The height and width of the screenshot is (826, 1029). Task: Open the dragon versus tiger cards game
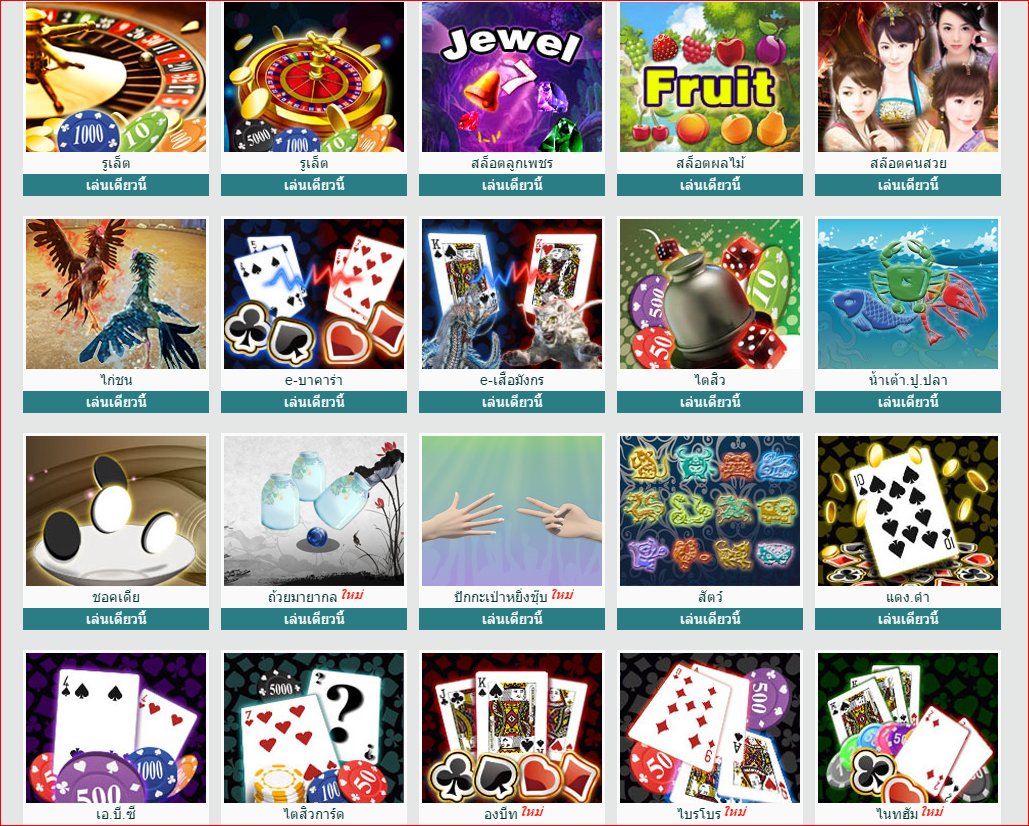click(511, 294)
